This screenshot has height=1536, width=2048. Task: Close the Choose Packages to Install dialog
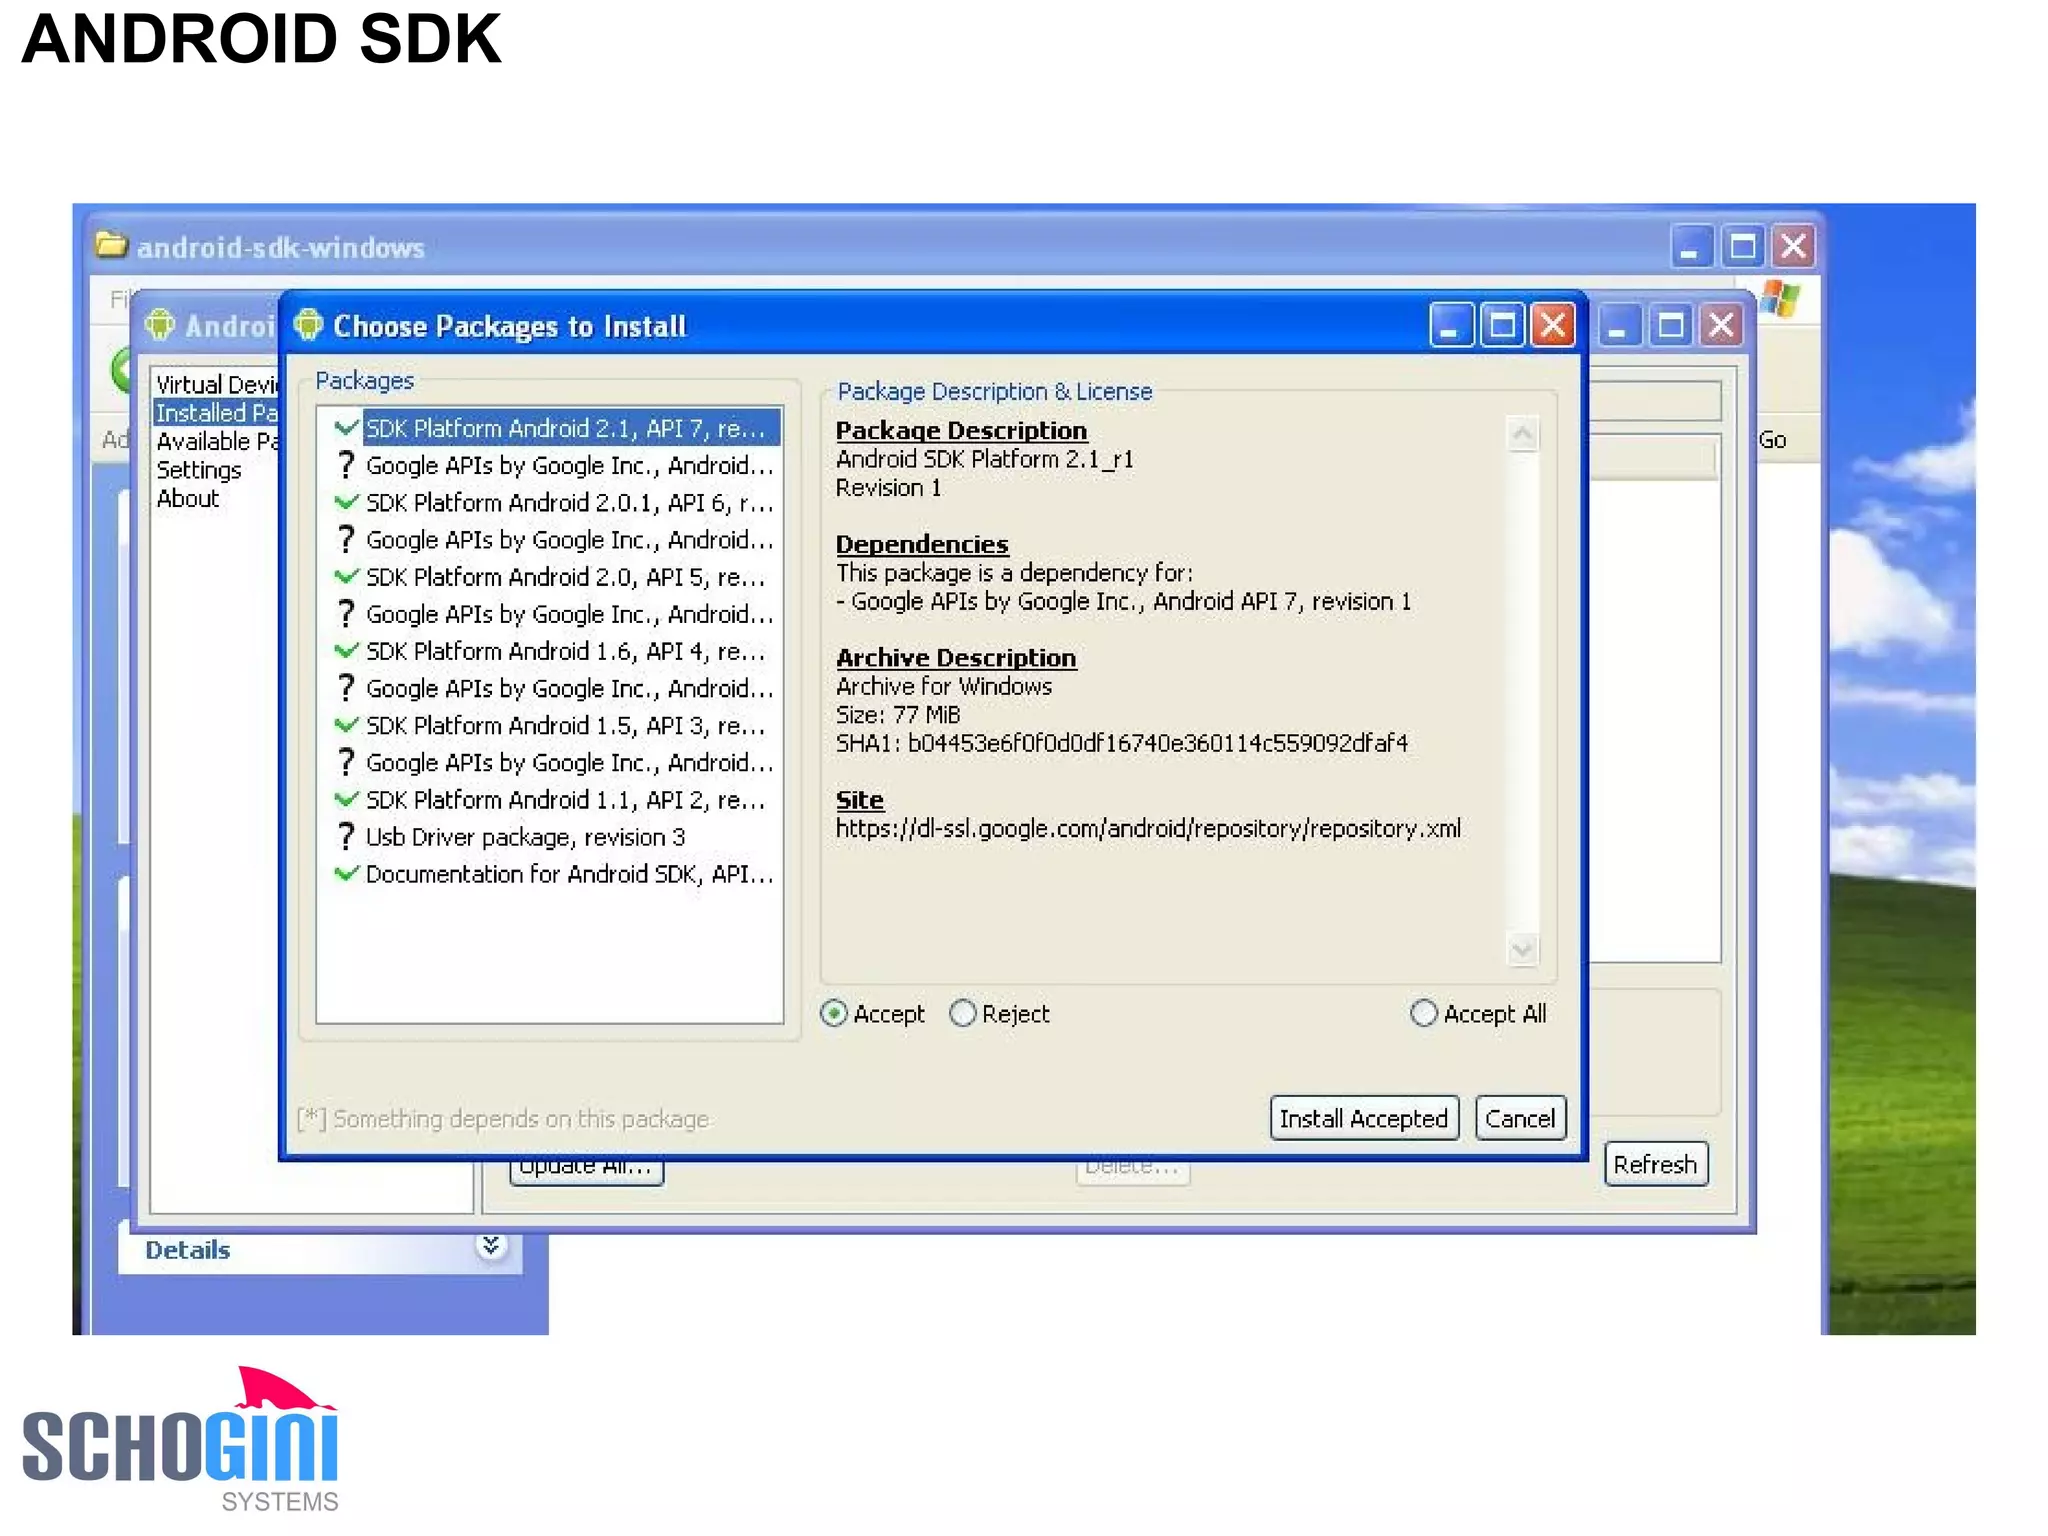pyautogui.click(x=1553, y=325)
